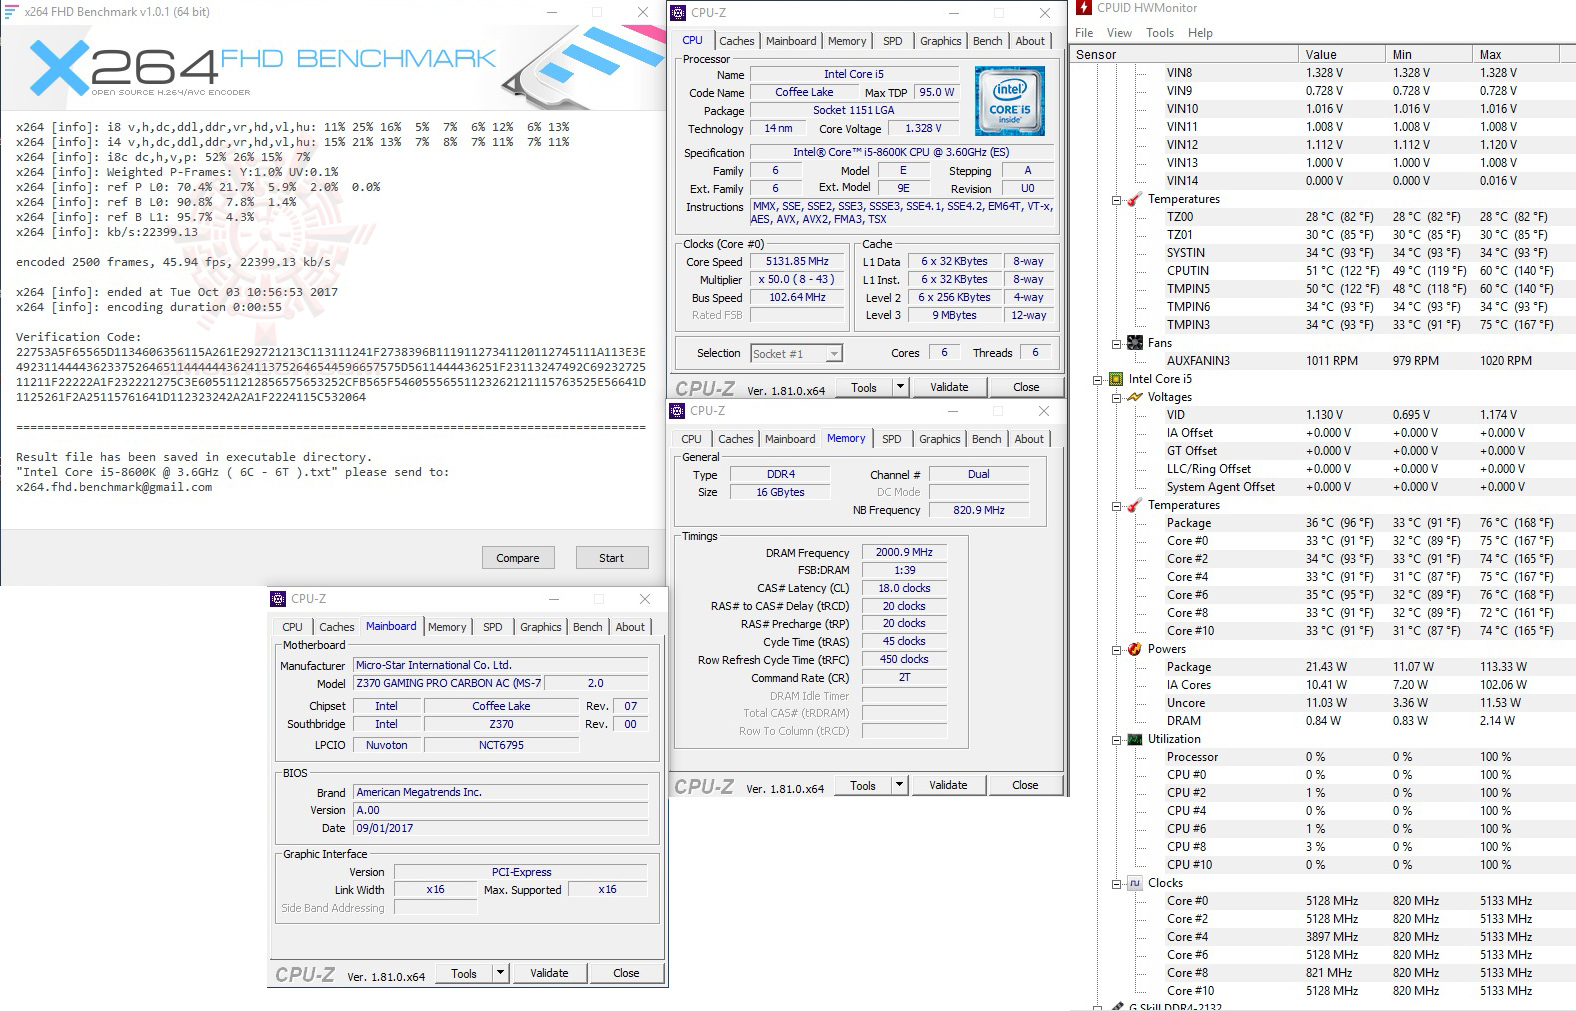Open the Tools dropdown arrow in the CPU-Z CPU window
The width and height of the screenshot is (1576, 1011).
(900, 387)
